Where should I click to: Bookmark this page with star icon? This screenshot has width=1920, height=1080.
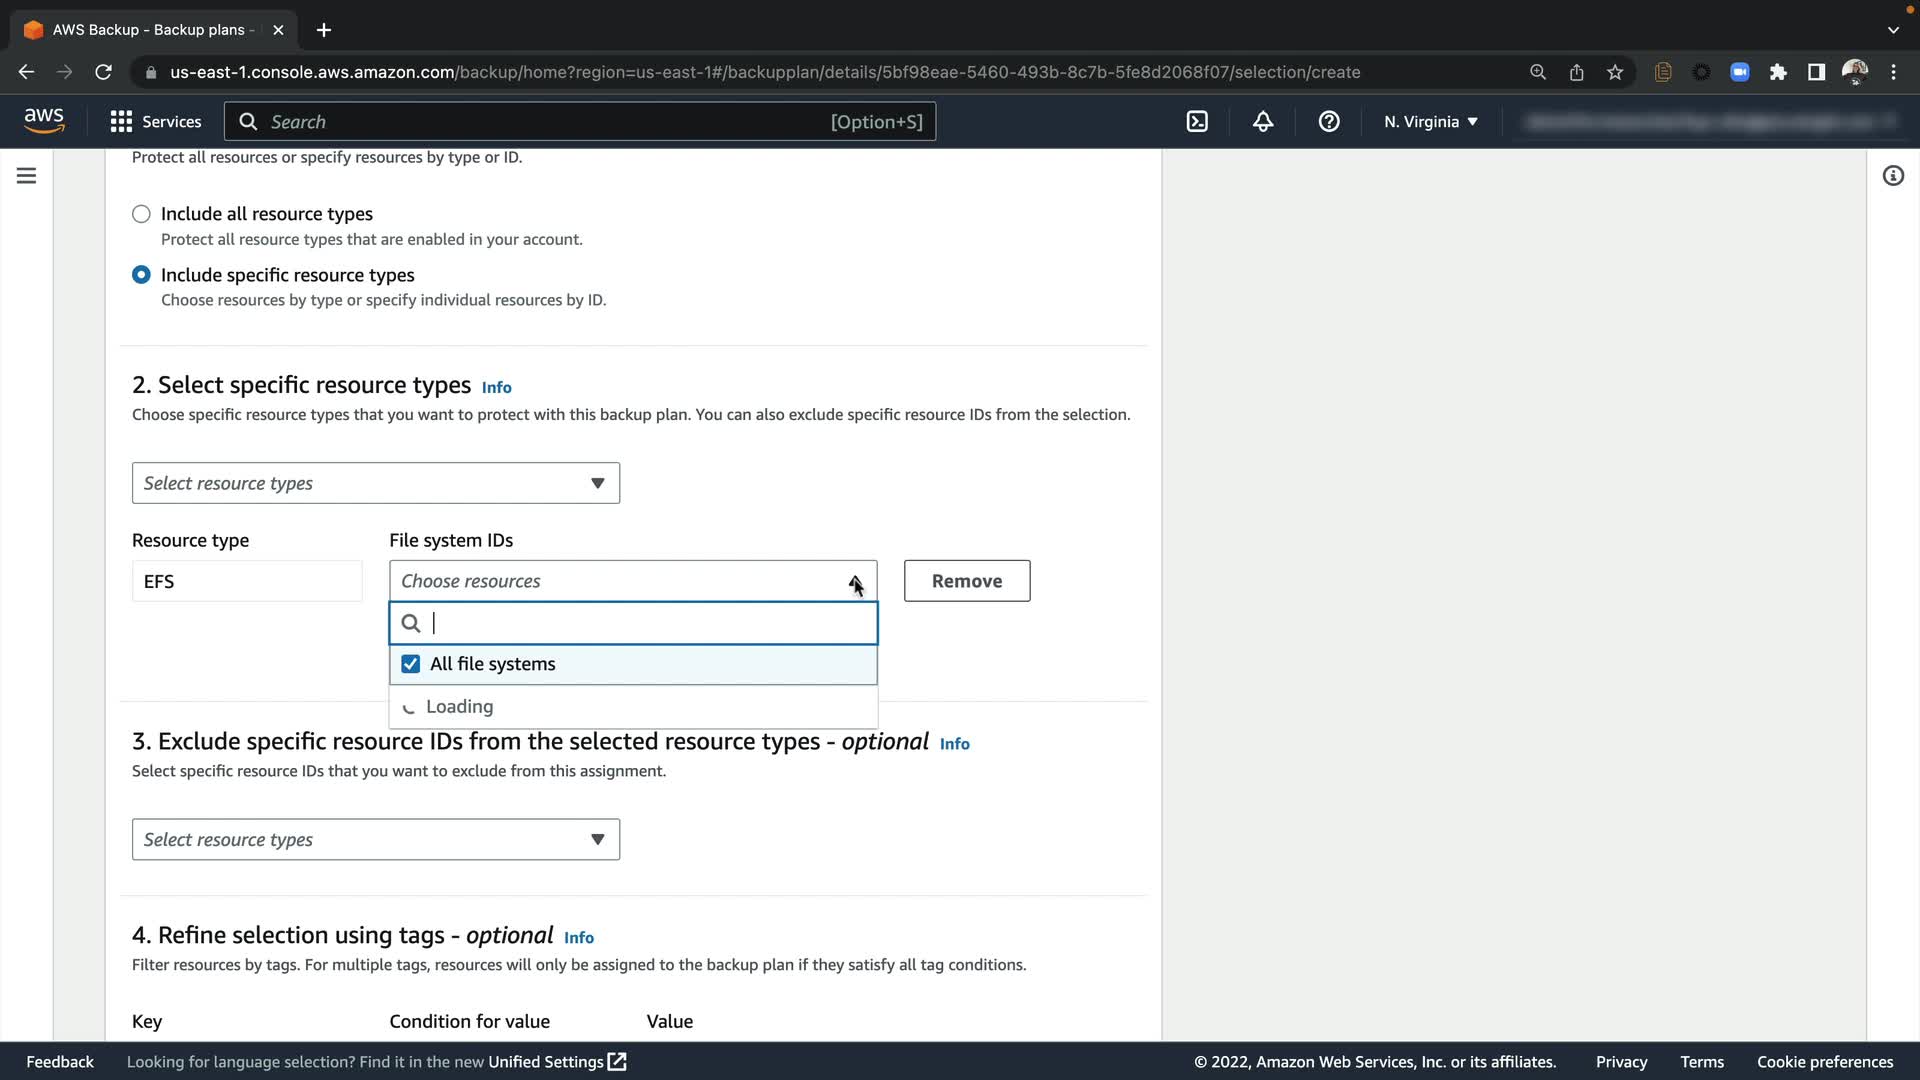click(x=1615, y=72)
